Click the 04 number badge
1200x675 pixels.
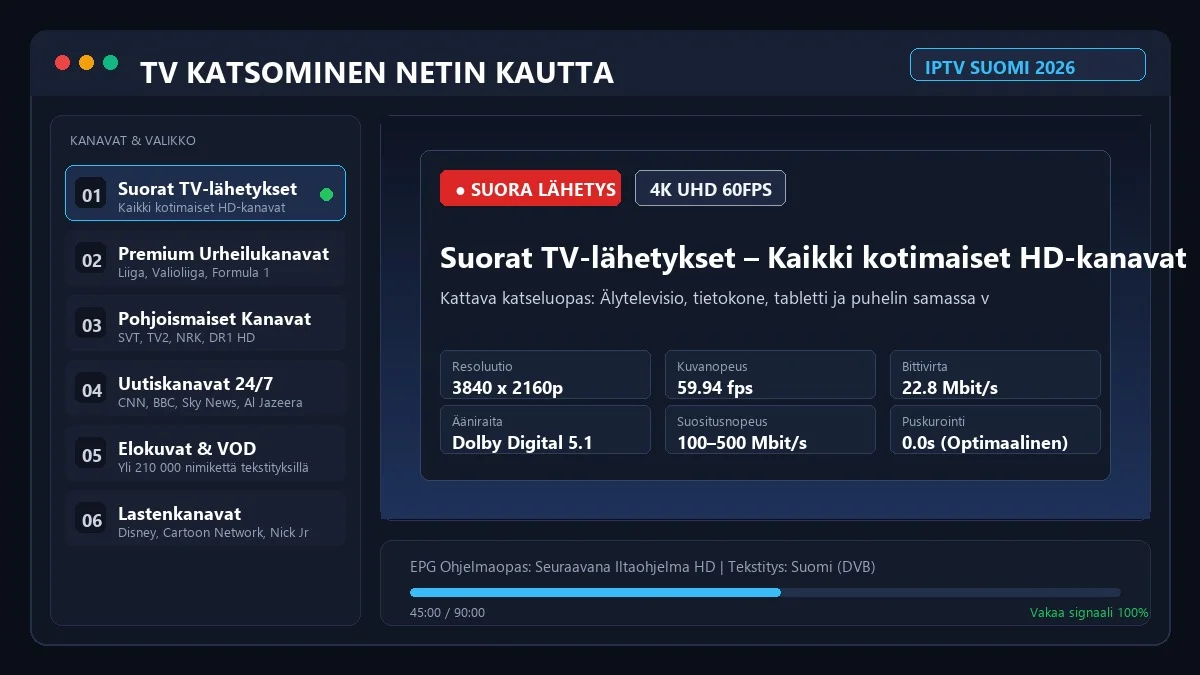92,390
